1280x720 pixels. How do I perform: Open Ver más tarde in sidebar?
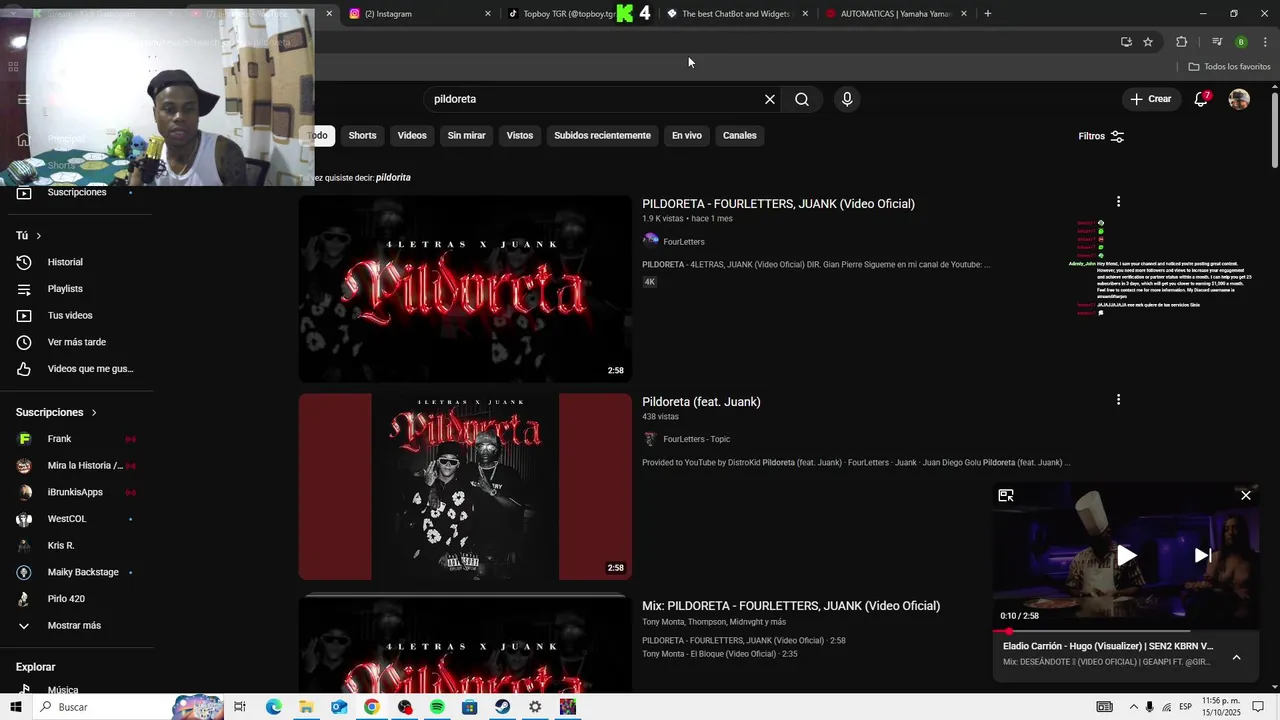coord(75,342)
